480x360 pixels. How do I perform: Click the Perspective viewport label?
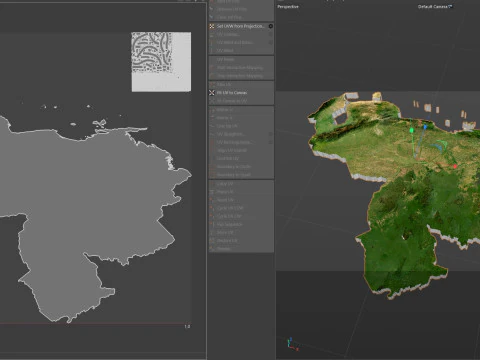click(288, 6)
